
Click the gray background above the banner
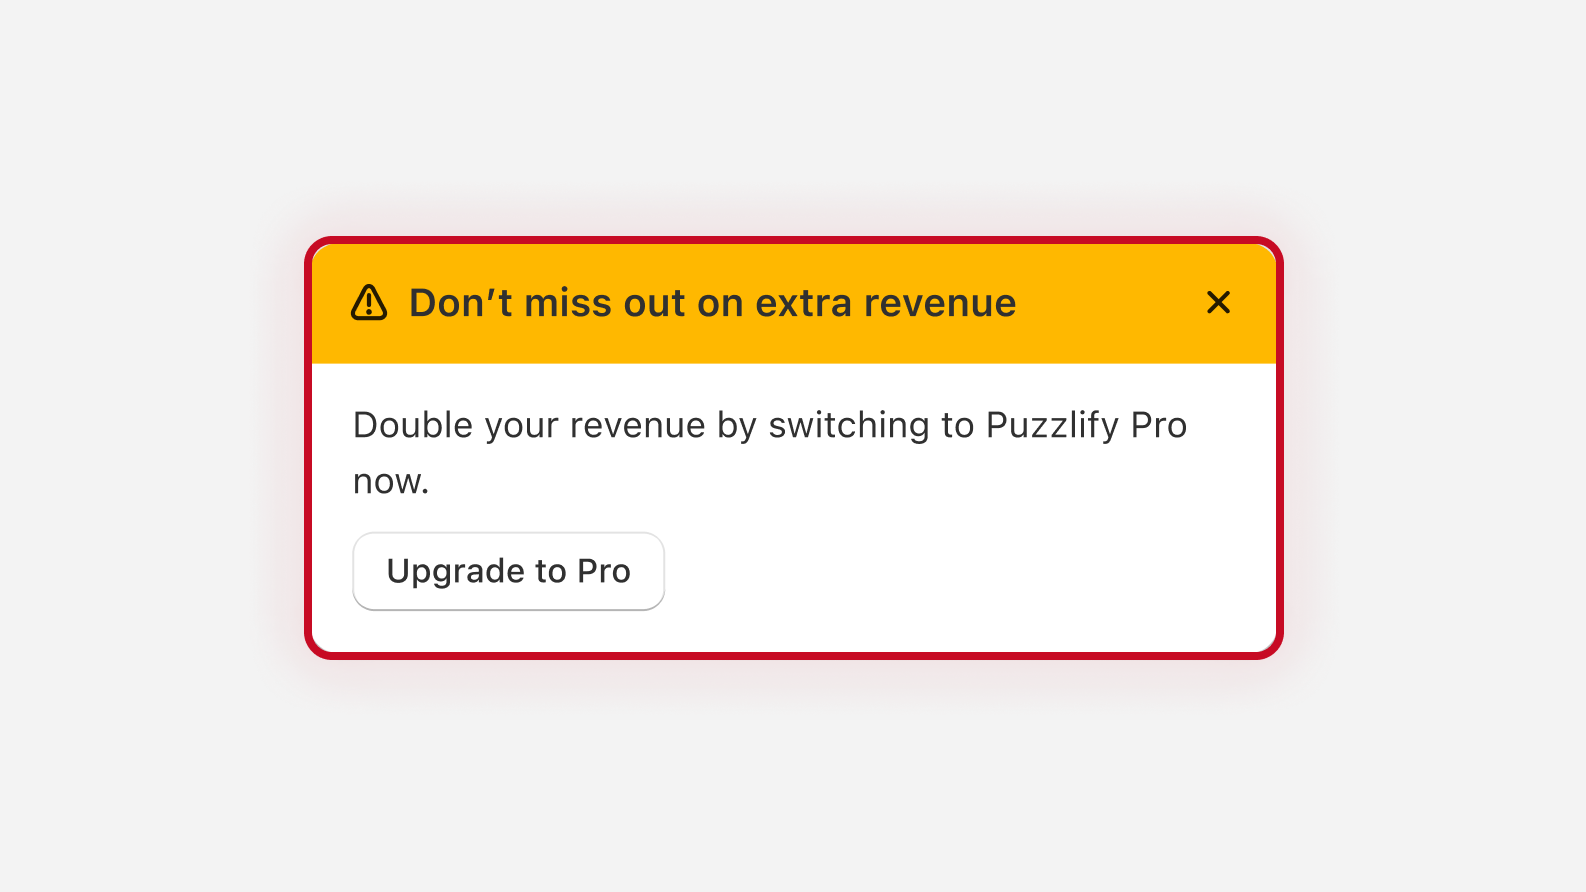[793, 120]
